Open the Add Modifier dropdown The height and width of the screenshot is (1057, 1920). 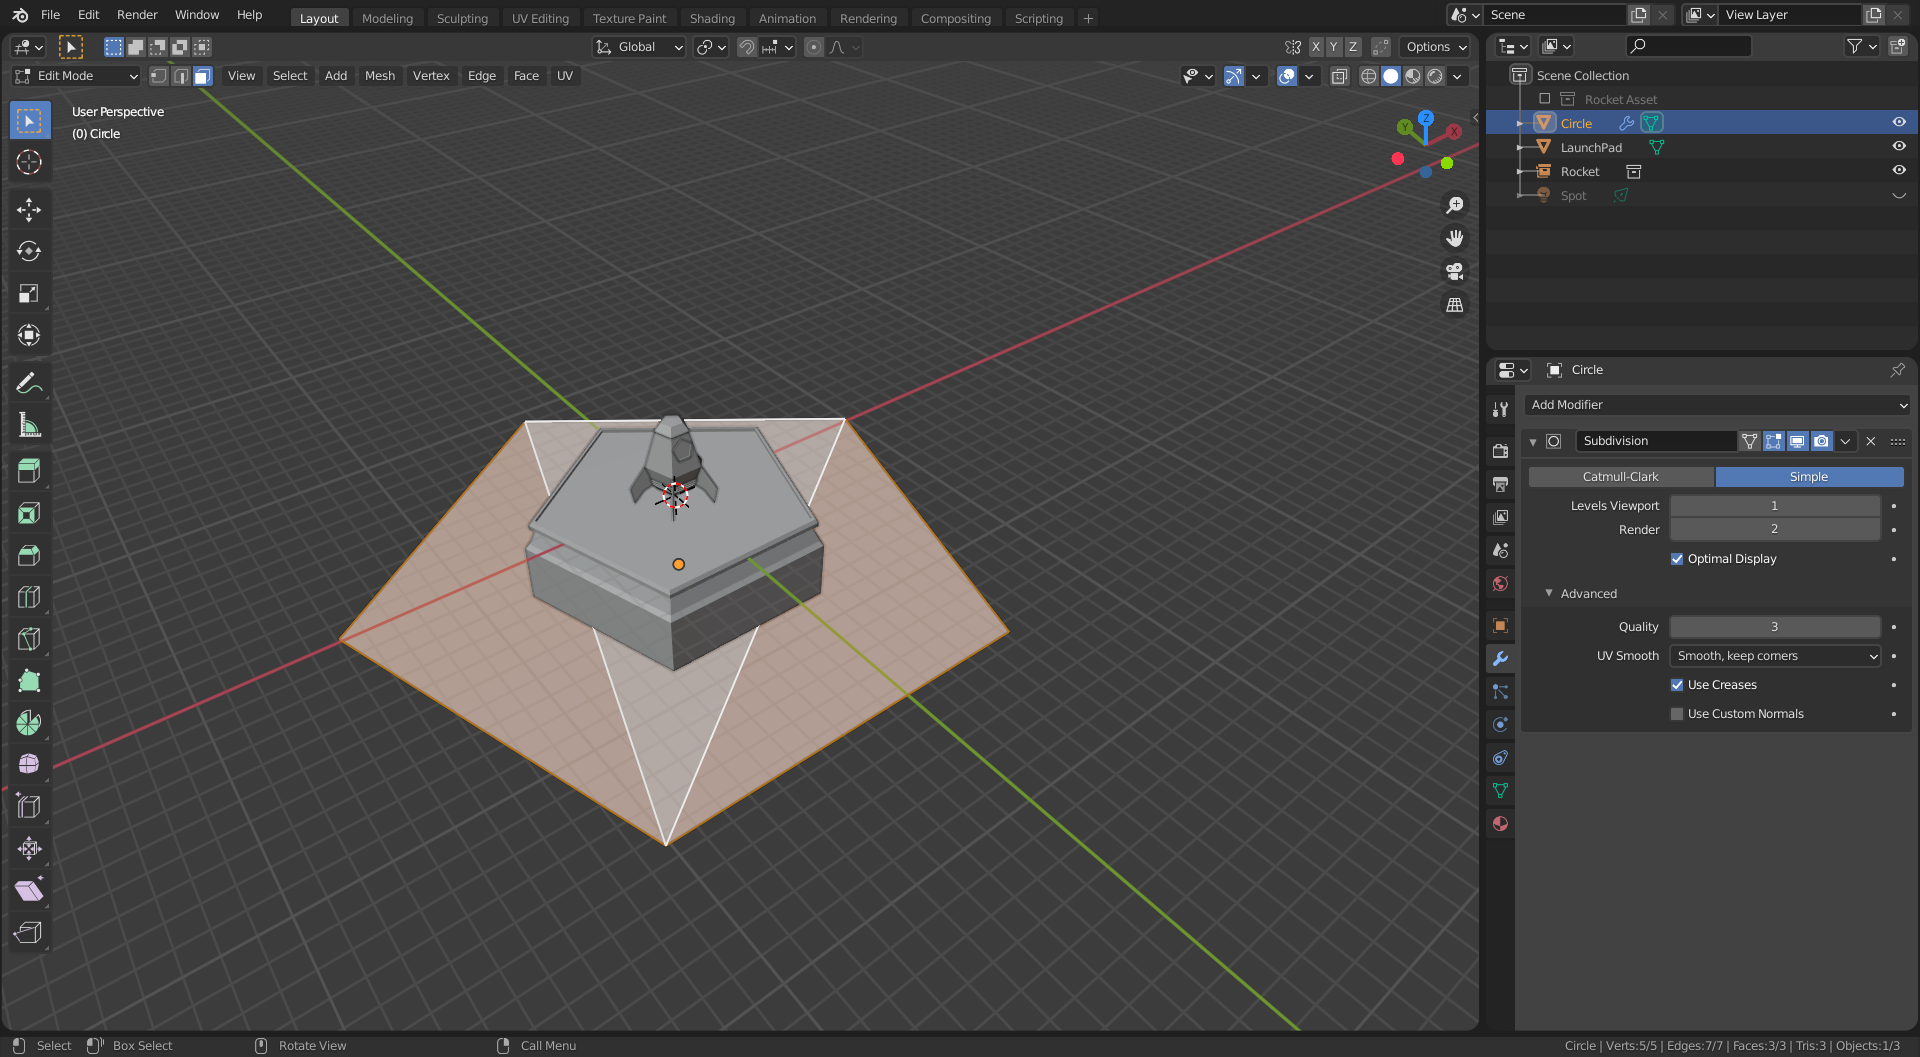(x=1717, y=405)
